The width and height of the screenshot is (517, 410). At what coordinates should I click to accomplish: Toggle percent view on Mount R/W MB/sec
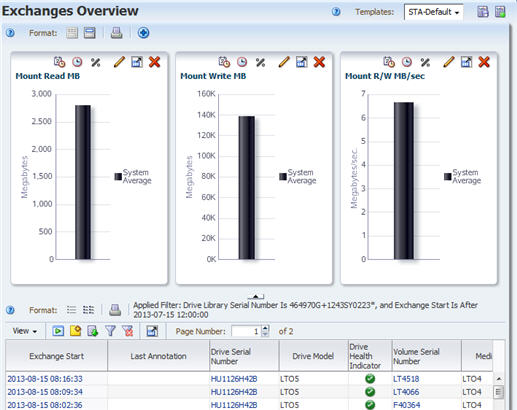(x=425, y=62)
